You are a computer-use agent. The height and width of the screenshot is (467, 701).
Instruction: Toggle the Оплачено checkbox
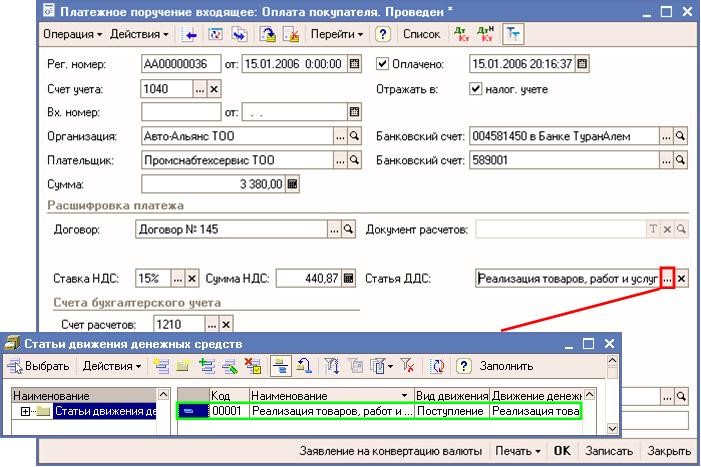[382, 64]
